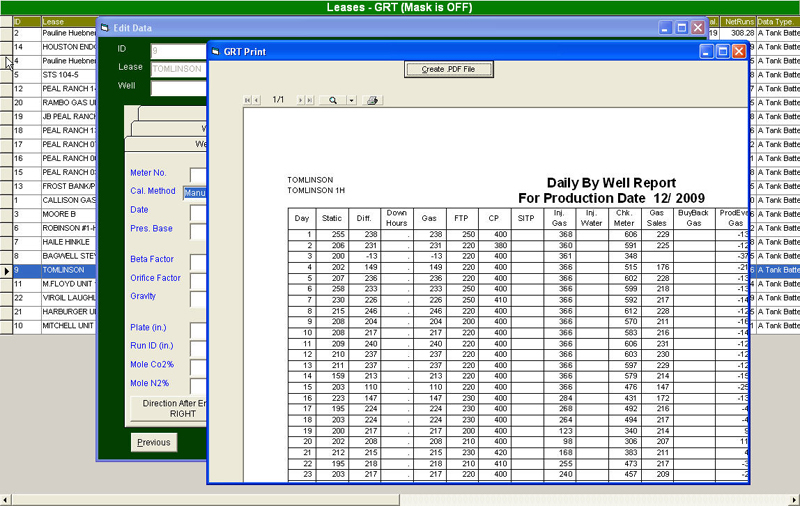Click the right arrow of horizontal scrollbar
The image size is (800, 506).
(794, 500)
